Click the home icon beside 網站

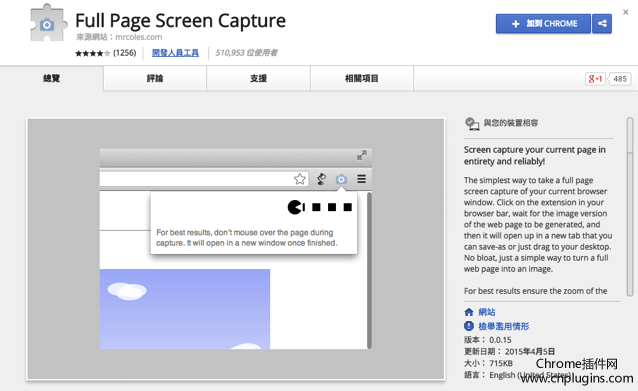pos(469,312)
